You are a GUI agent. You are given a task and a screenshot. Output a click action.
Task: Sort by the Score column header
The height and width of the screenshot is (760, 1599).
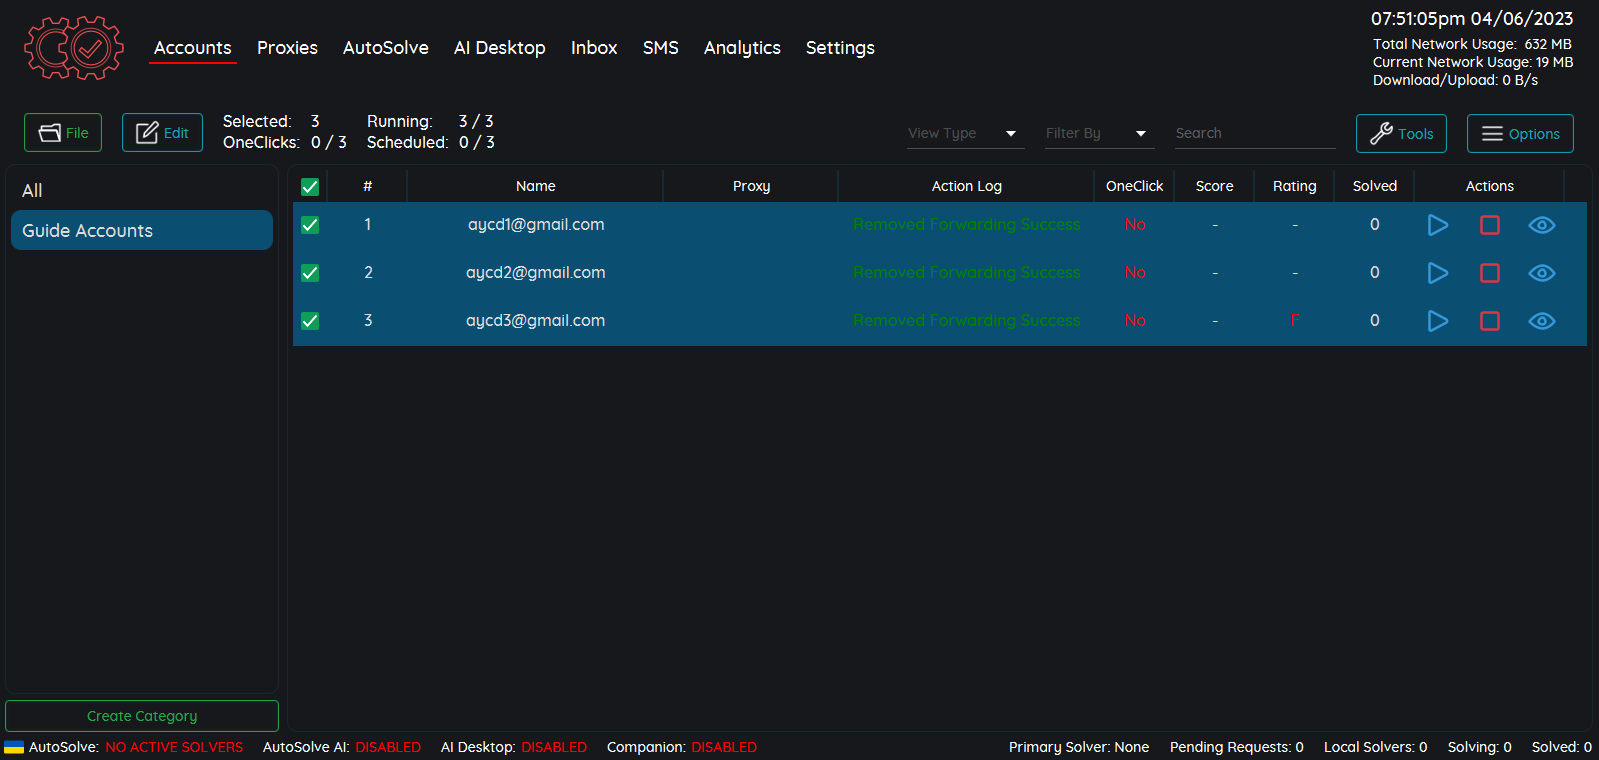(1215, 186)
